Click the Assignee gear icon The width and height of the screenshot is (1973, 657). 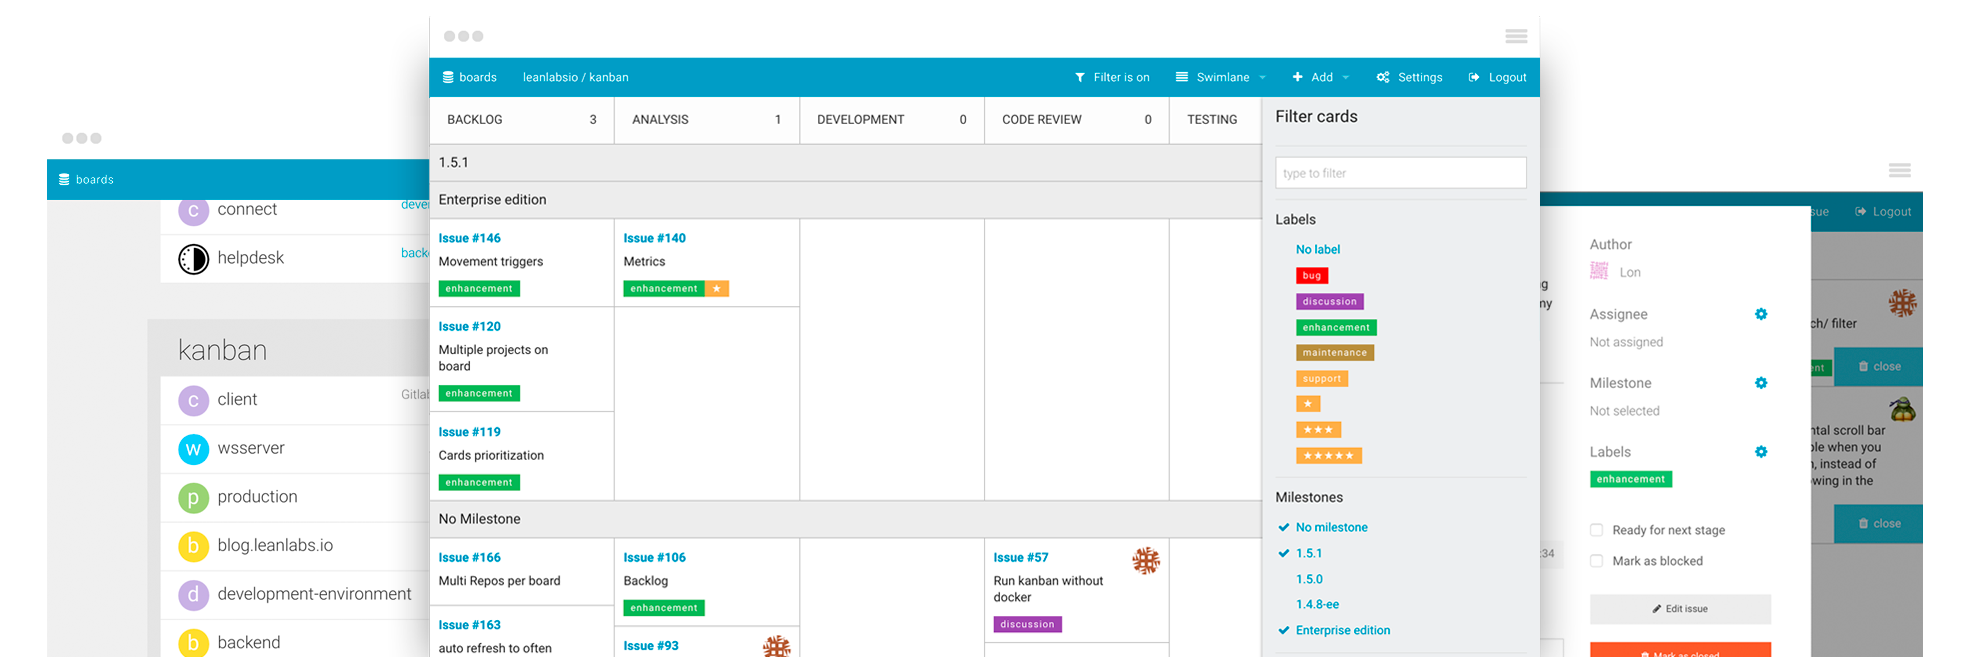pyautogui.click(x=1761, y=314)
